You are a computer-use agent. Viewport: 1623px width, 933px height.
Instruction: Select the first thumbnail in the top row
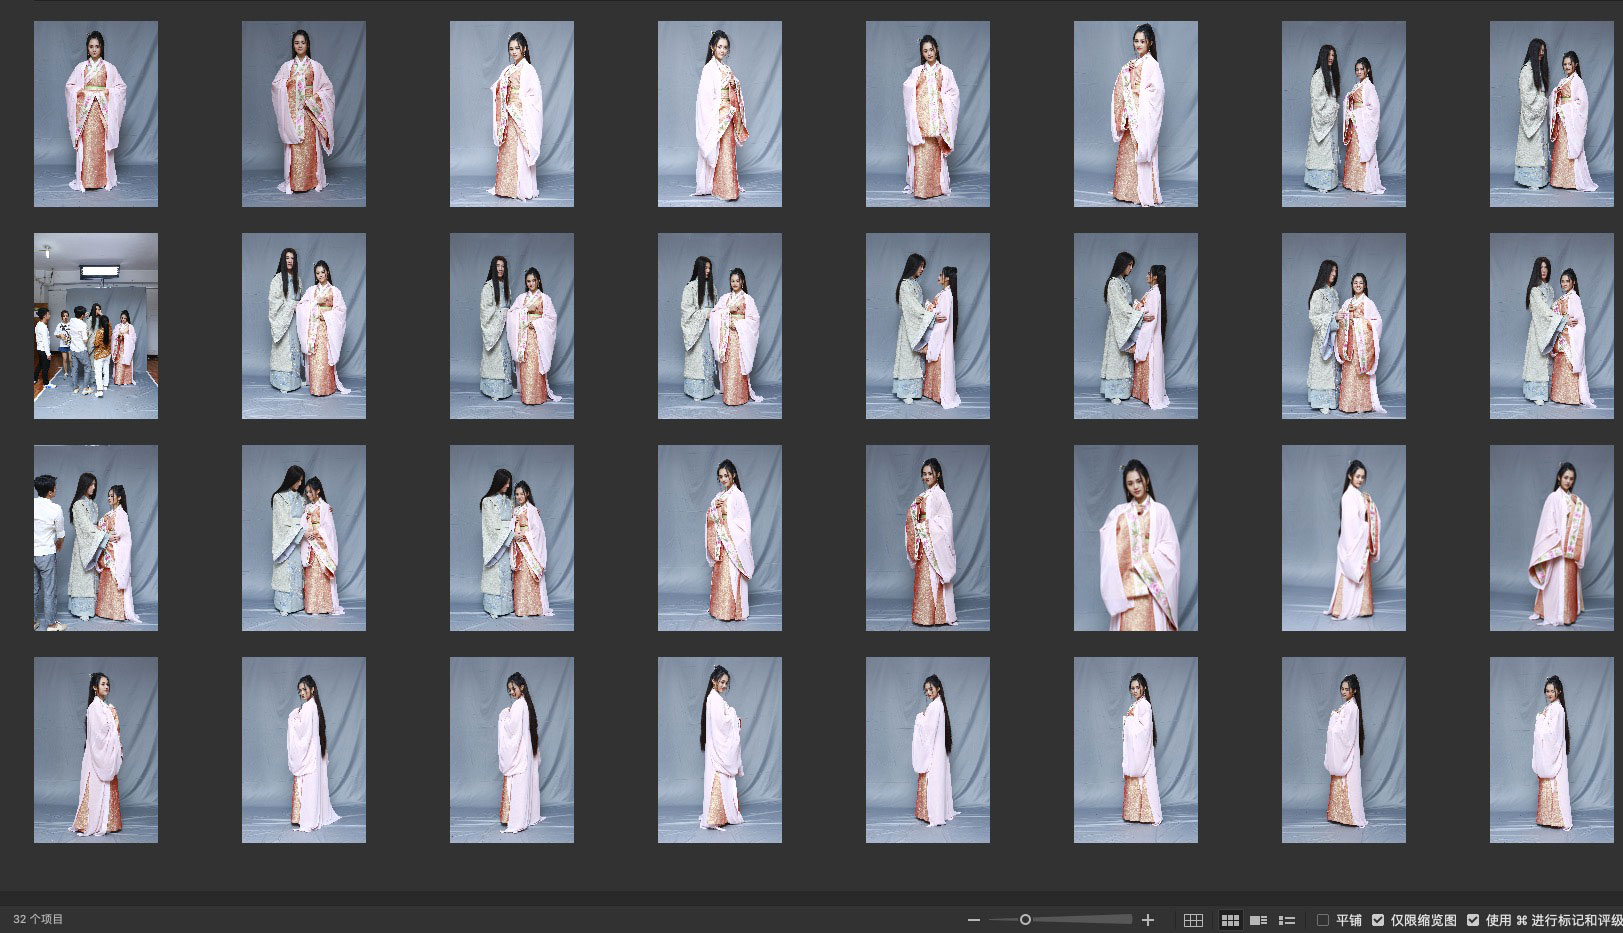(x=96, y=114)
